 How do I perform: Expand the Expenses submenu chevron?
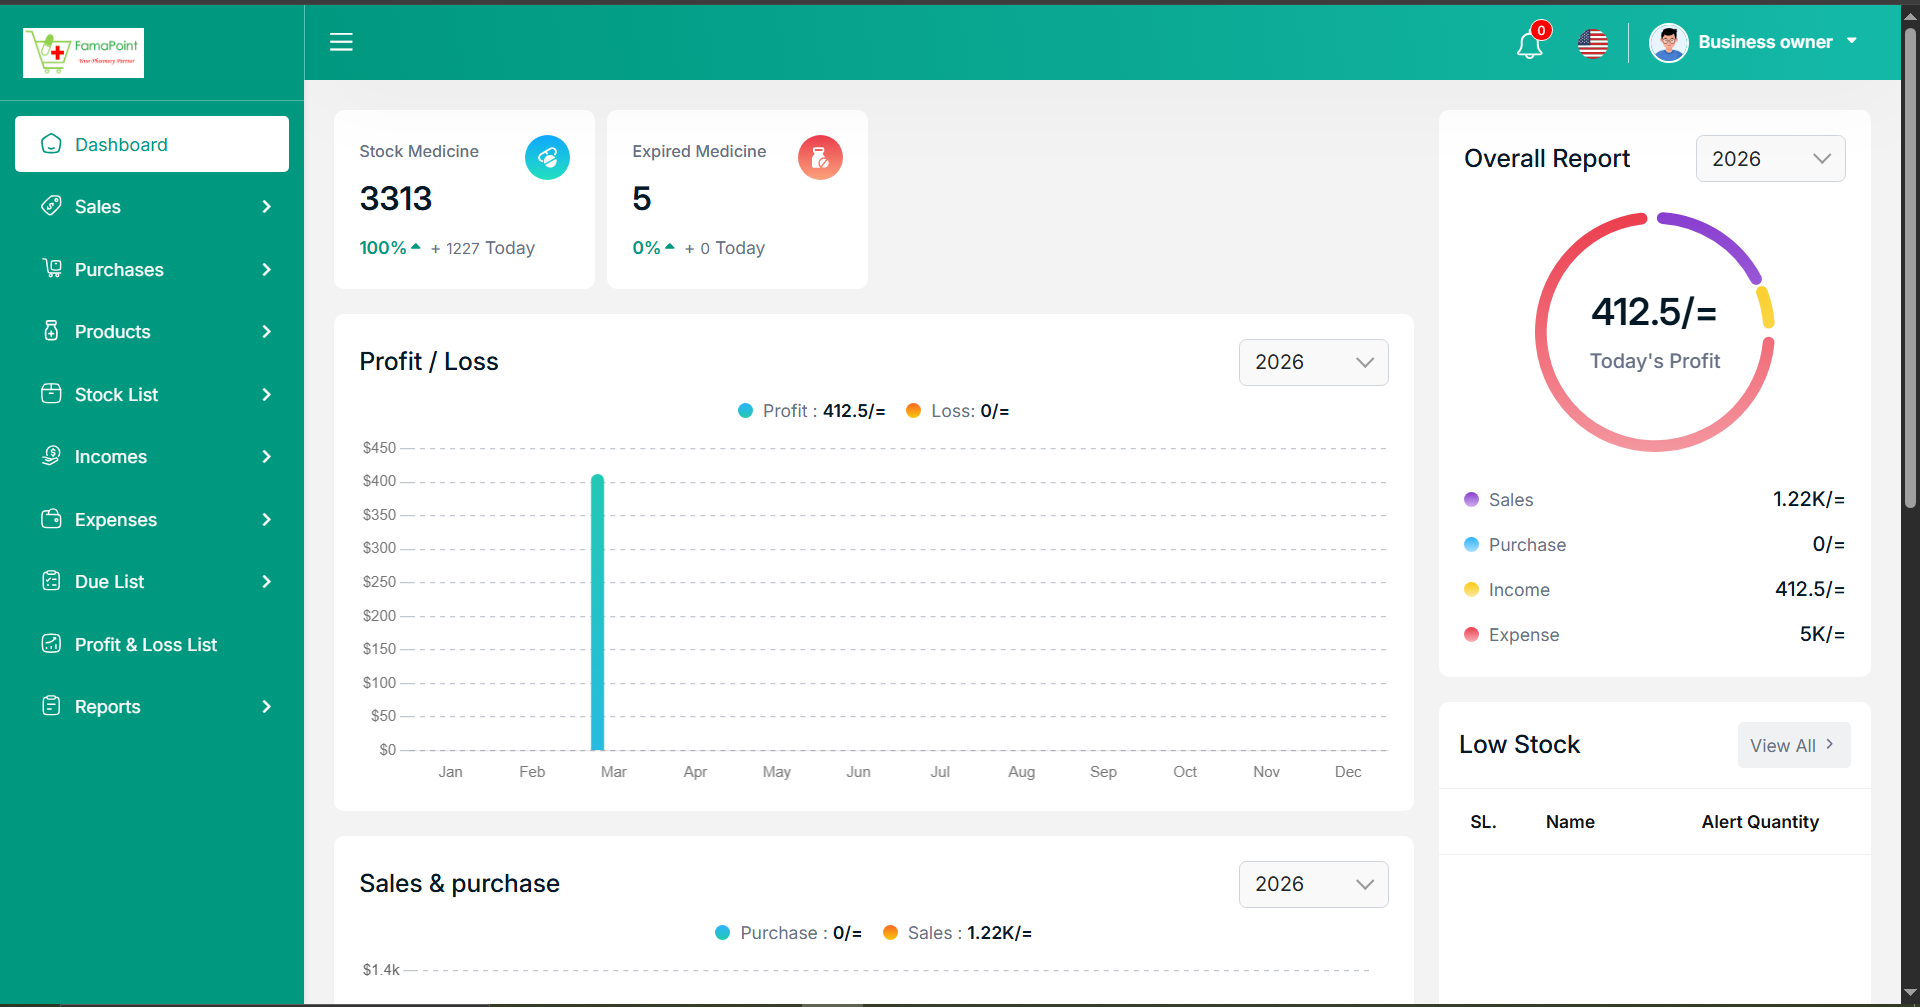pyautogui.click(x=266, y=519)
